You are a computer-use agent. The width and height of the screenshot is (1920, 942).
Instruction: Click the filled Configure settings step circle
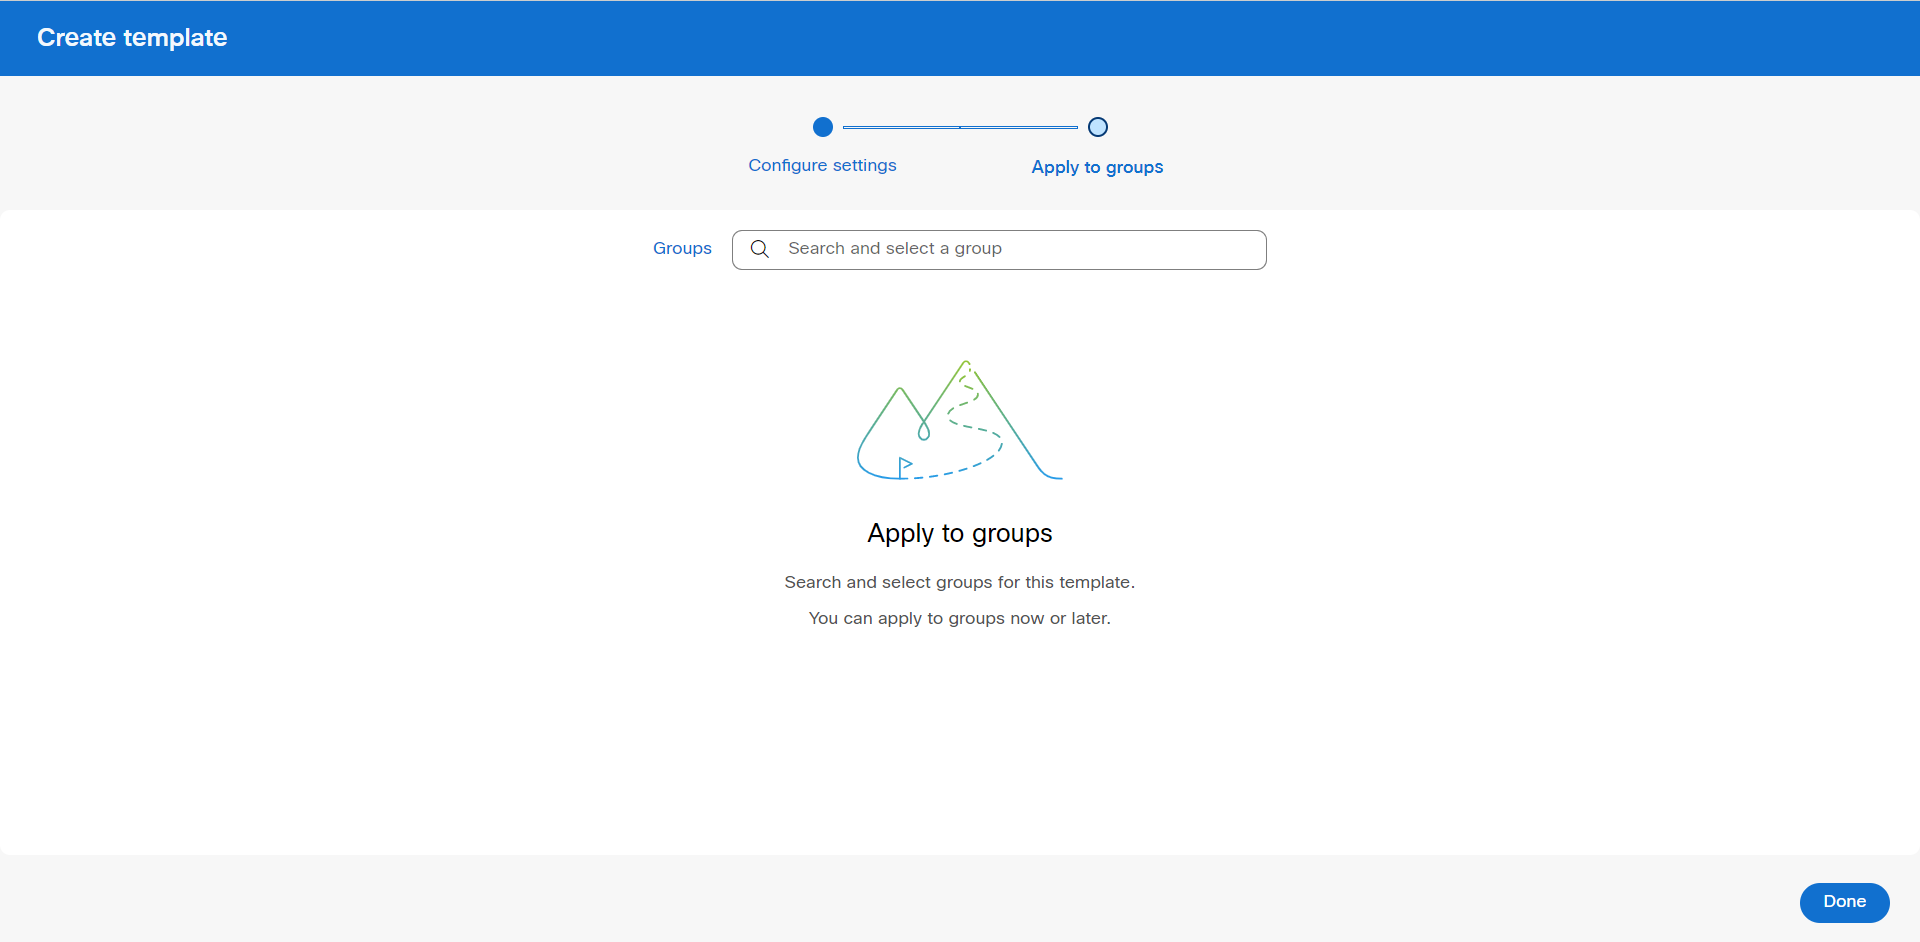click(823, 127)
